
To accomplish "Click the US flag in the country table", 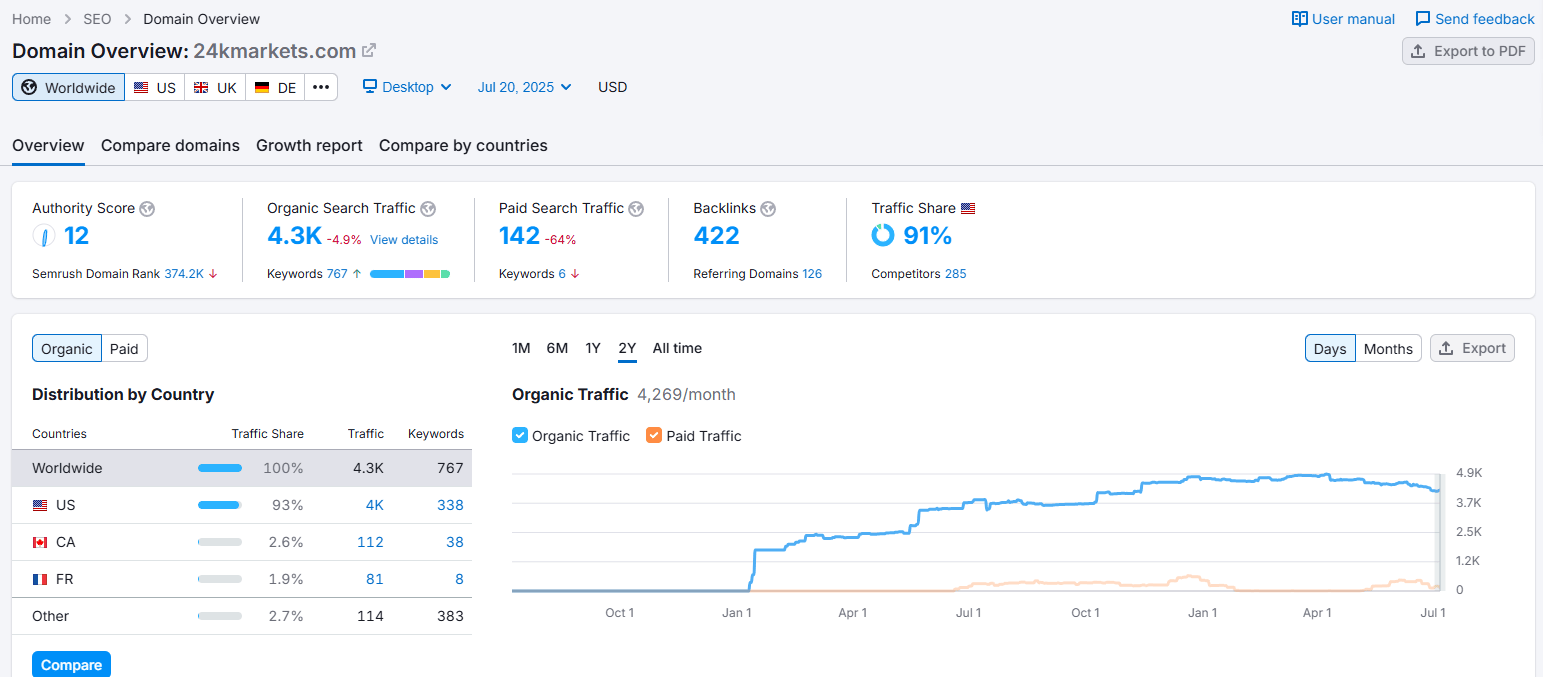I will tap(40, 505).
